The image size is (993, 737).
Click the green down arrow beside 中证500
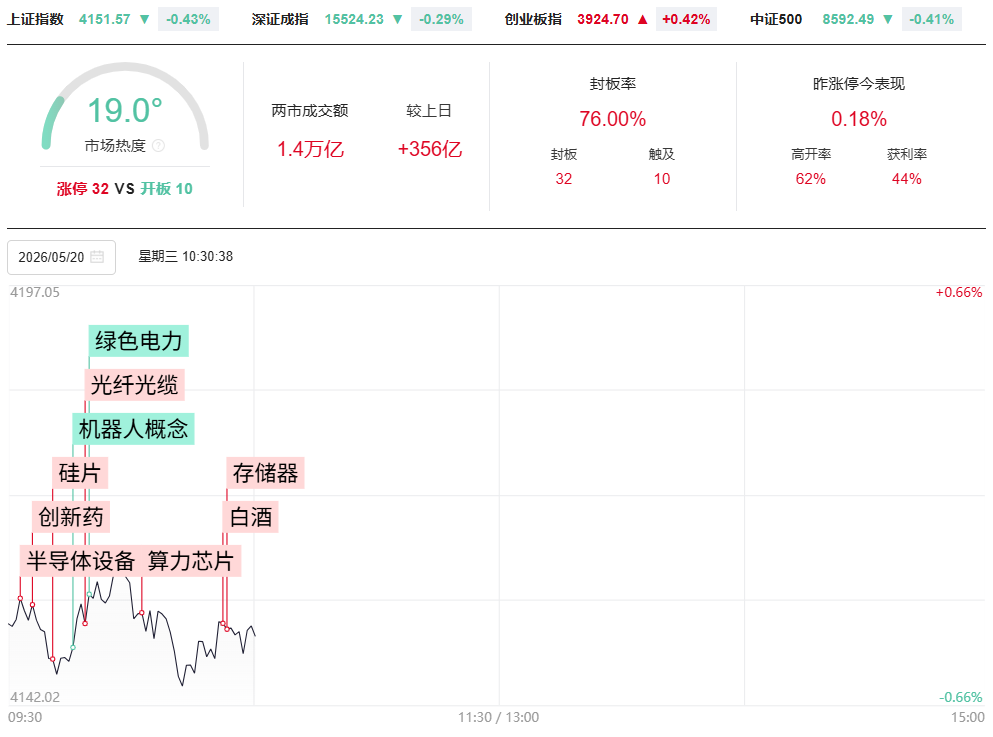[x=888, y=20]
